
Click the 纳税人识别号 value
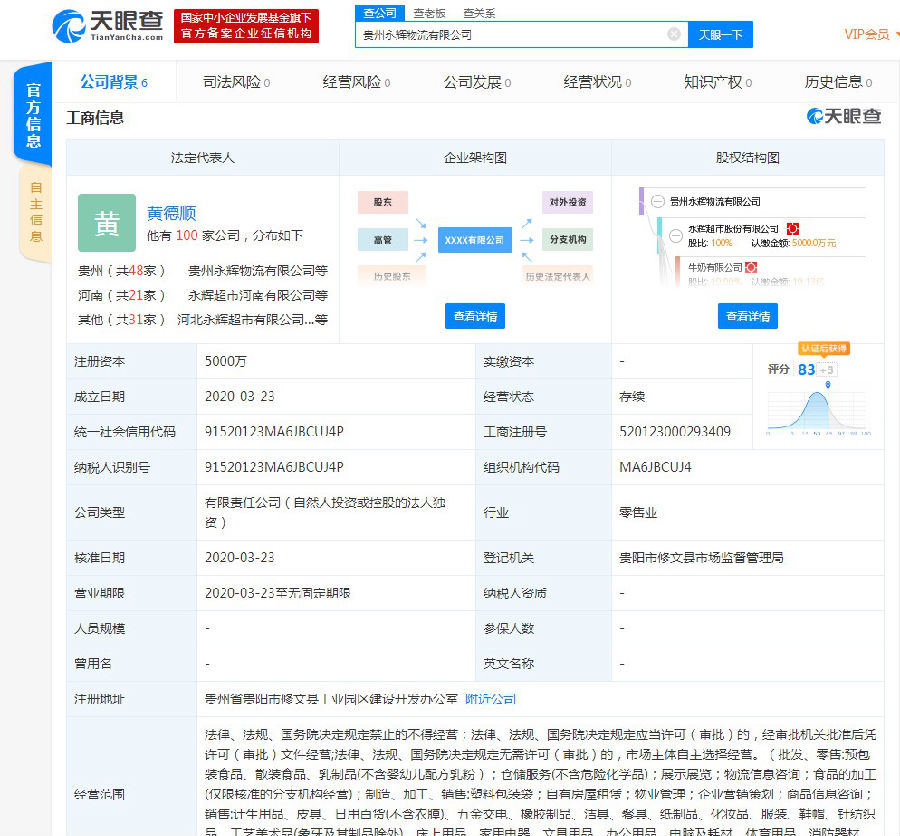pyautogui.click(x=274, y=467)
